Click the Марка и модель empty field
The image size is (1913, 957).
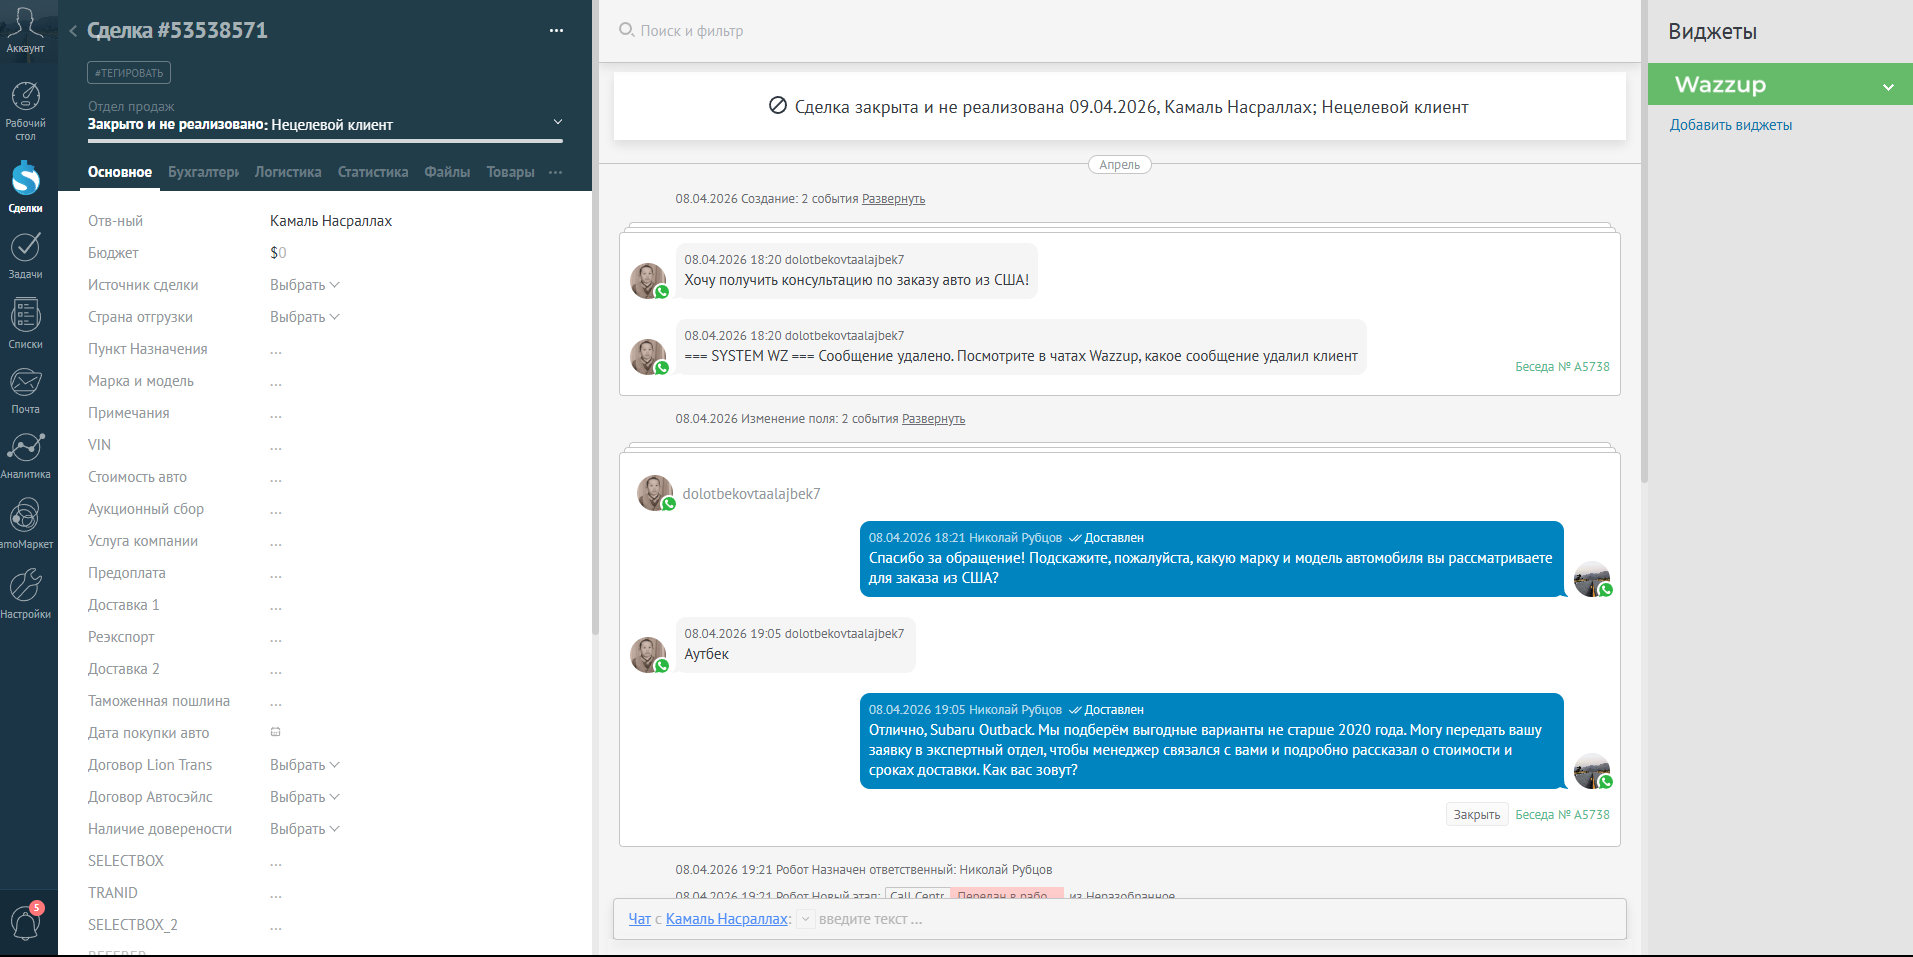coord(276,383)
